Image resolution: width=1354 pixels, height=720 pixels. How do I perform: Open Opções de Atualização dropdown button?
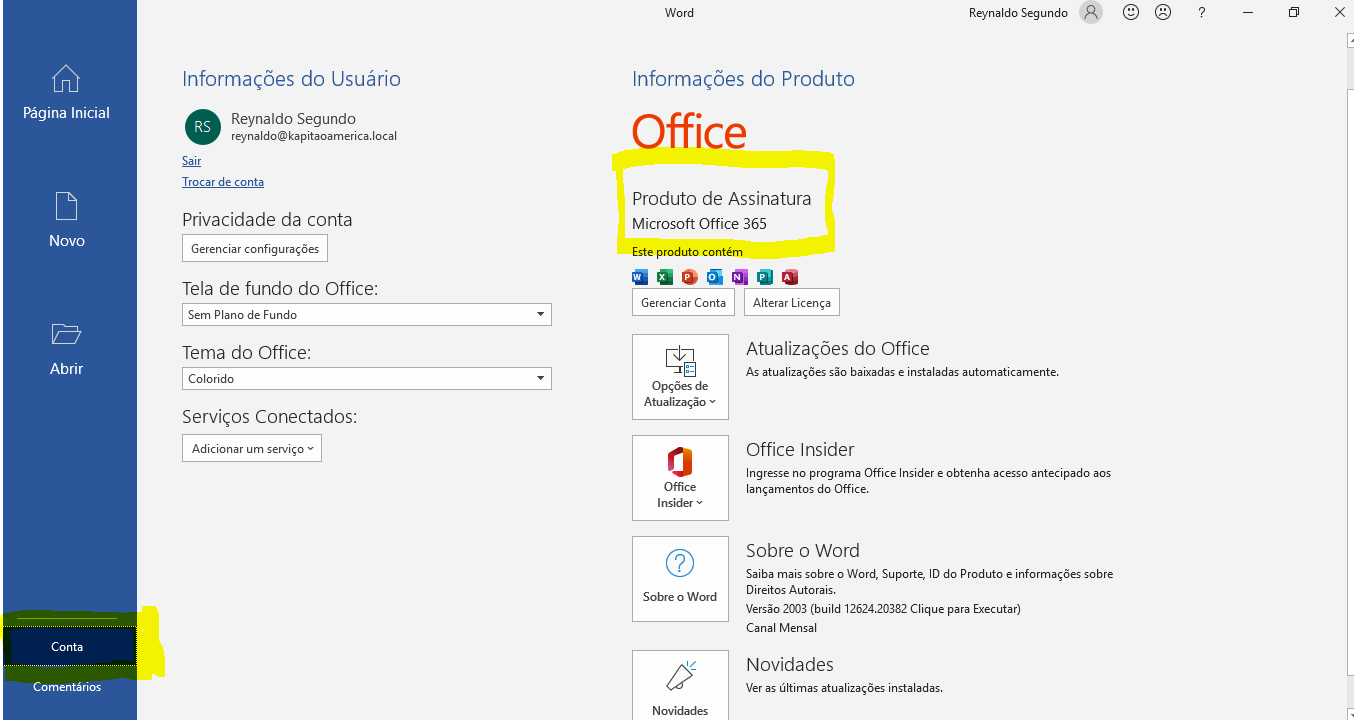point(680,377)
